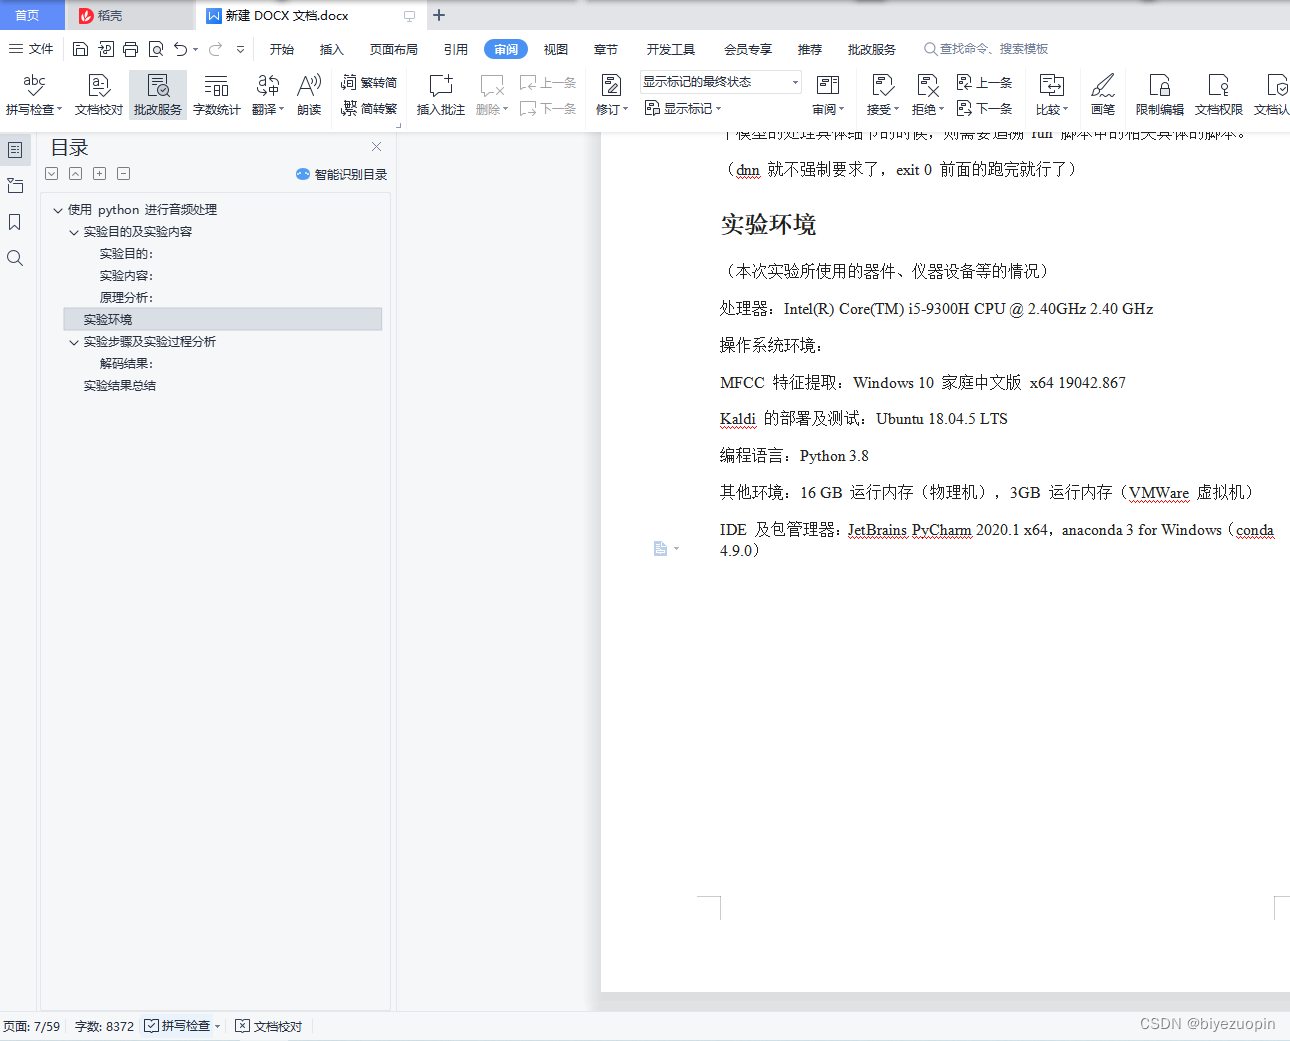Viewport: 1290px width, 1041px height.
Task: Open the 推荐 tab
Action: point(810,49)
